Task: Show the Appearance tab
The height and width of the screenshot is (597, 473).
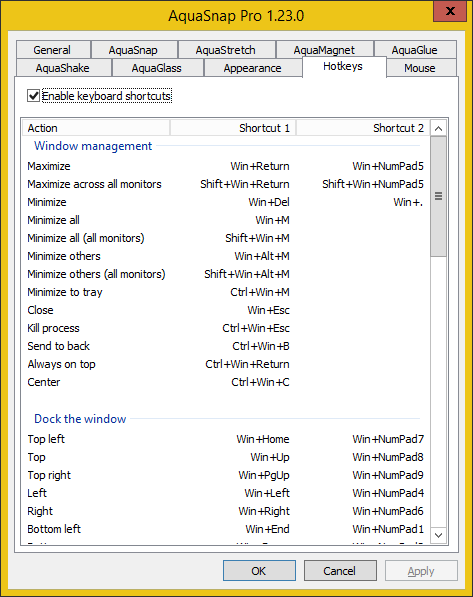Action: 253,68
